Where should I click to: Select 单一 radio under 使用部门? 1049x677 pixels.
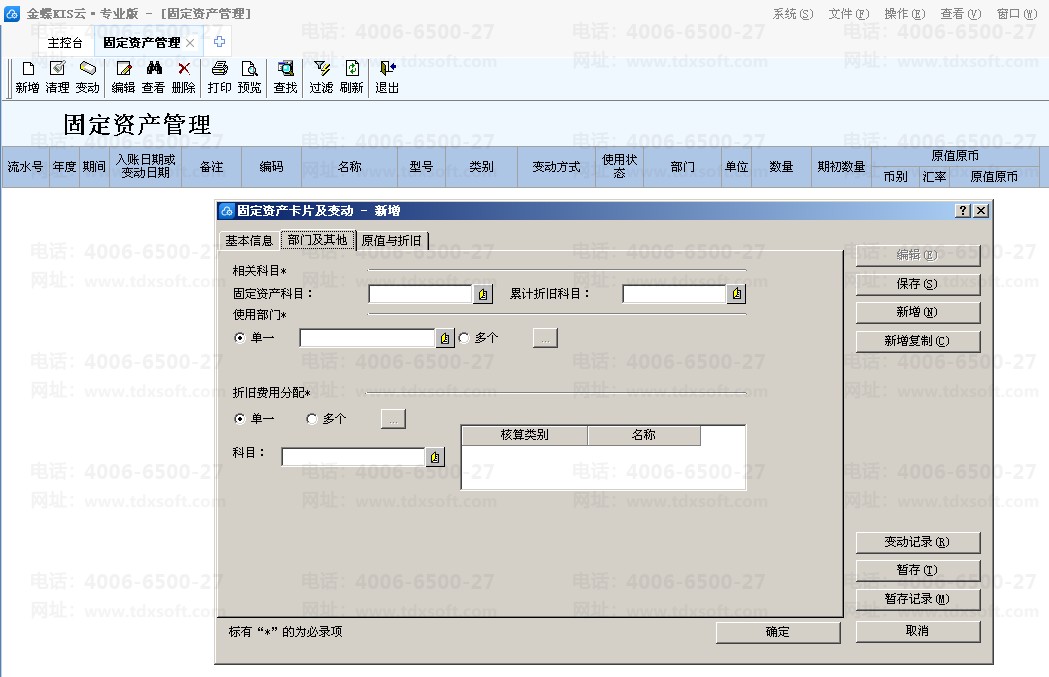tap(240, 338)
